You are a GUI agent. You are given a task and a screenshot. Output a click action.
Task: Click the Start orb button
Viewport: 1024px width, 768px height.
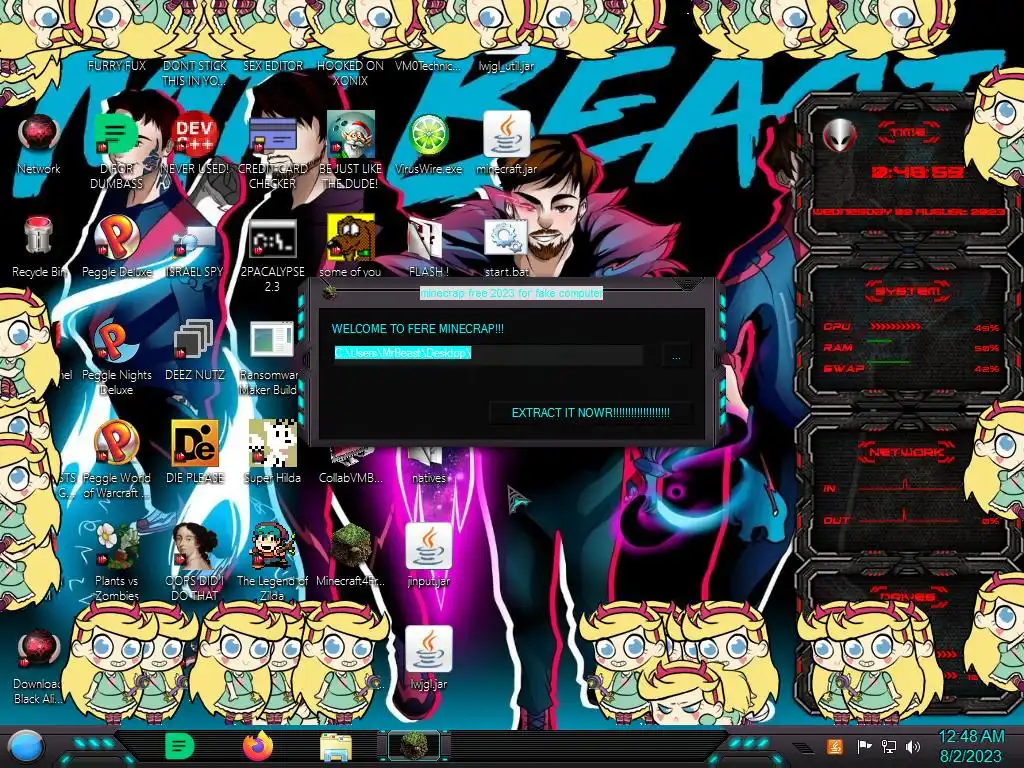pyautogui.click(x=26, y=746)
